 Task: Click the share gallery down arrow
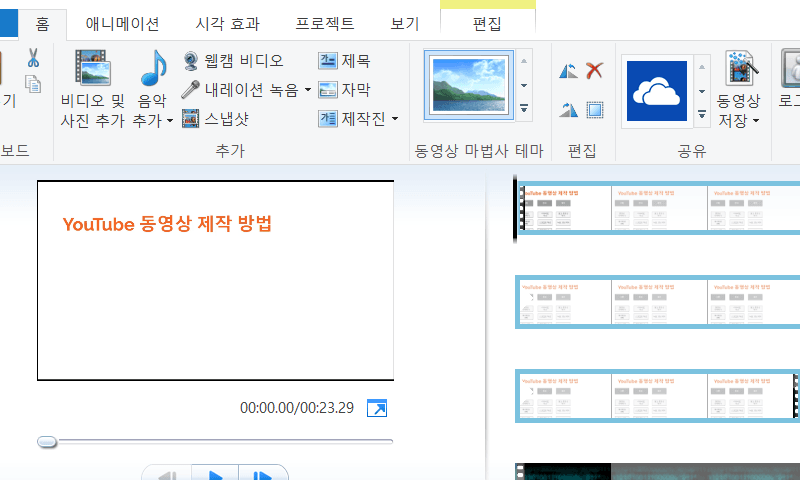point(702,91)
